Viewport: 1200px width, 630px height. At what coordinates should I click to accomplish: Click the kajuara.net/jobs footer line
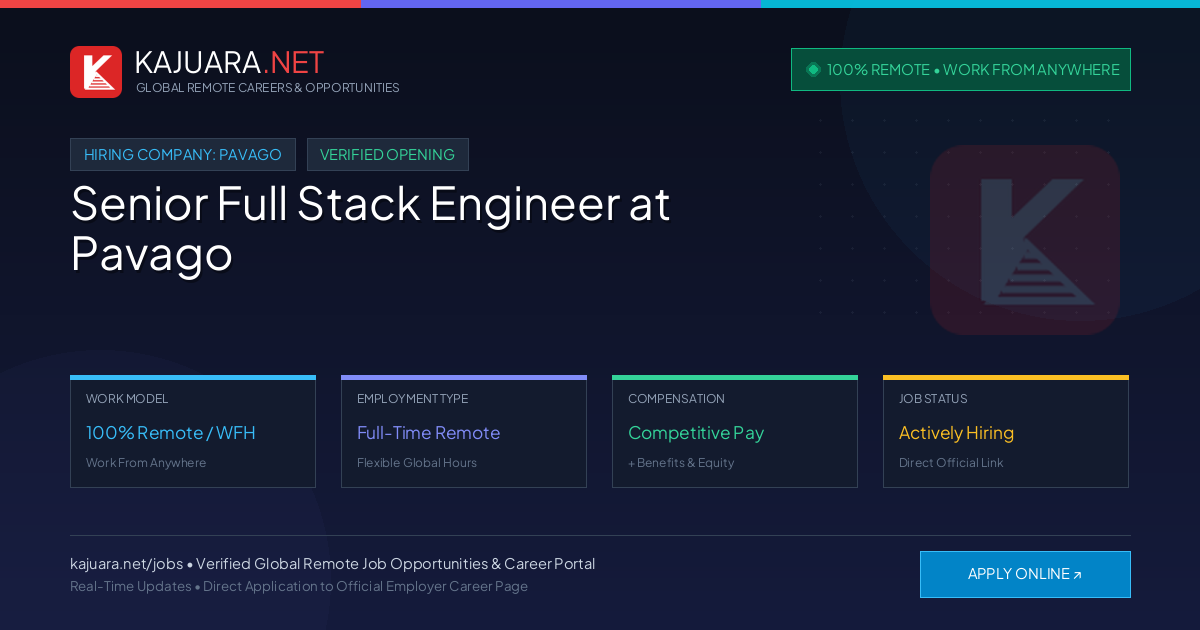coord(332,564)
